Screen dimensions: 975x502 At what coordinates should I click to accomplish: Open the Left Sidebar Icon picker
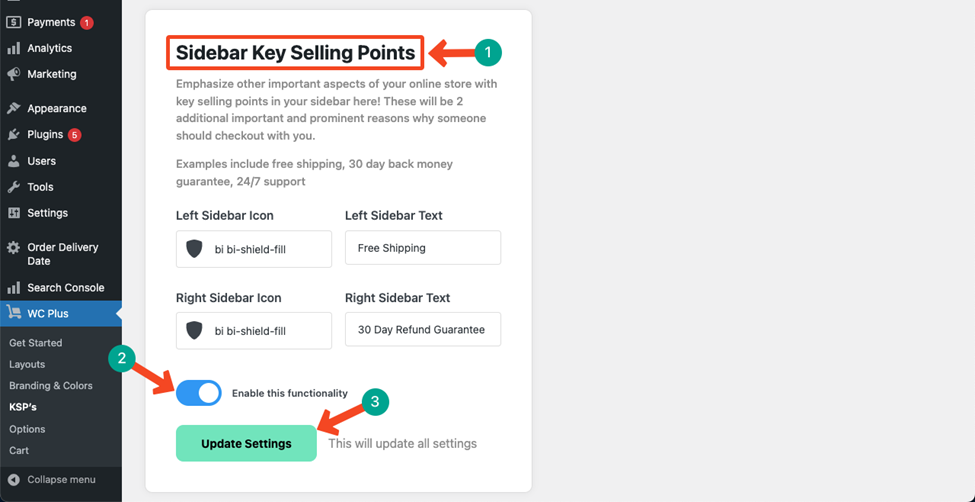click(254, 249)
